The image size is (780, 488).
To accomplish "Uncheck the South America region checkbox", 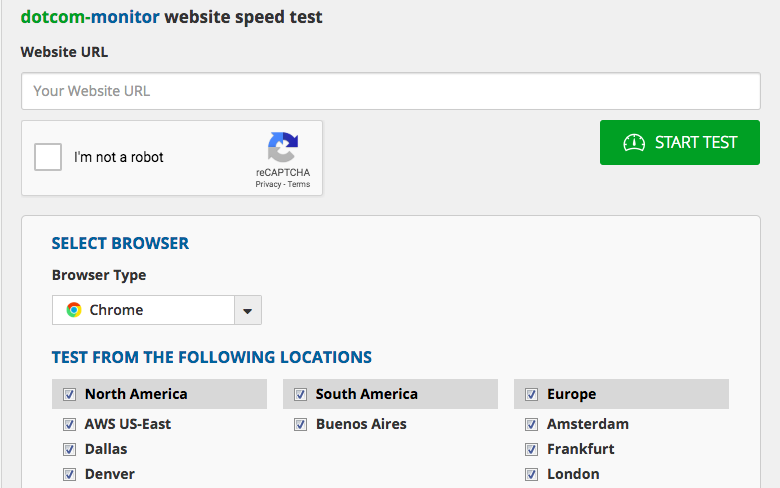I will click(300, 394).
